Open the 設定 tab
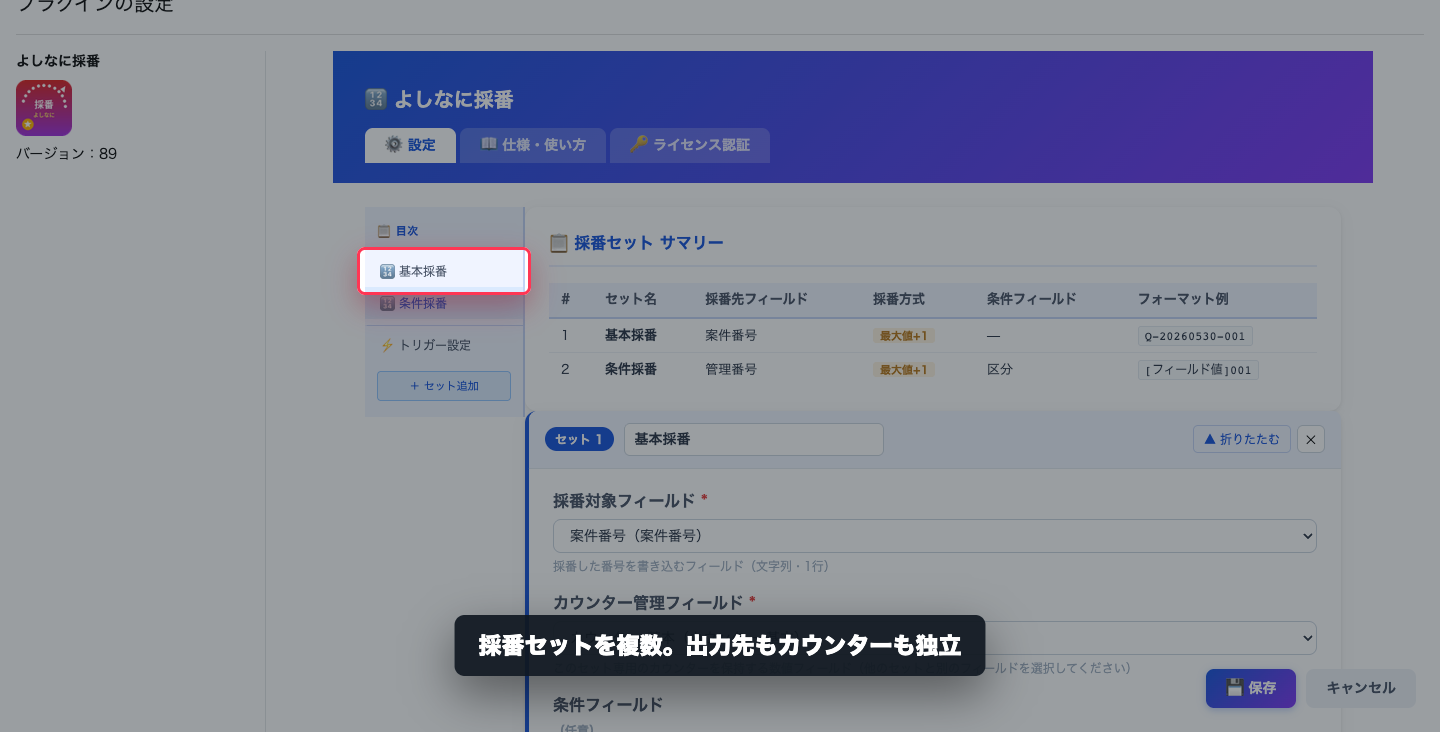 (410, 145)
